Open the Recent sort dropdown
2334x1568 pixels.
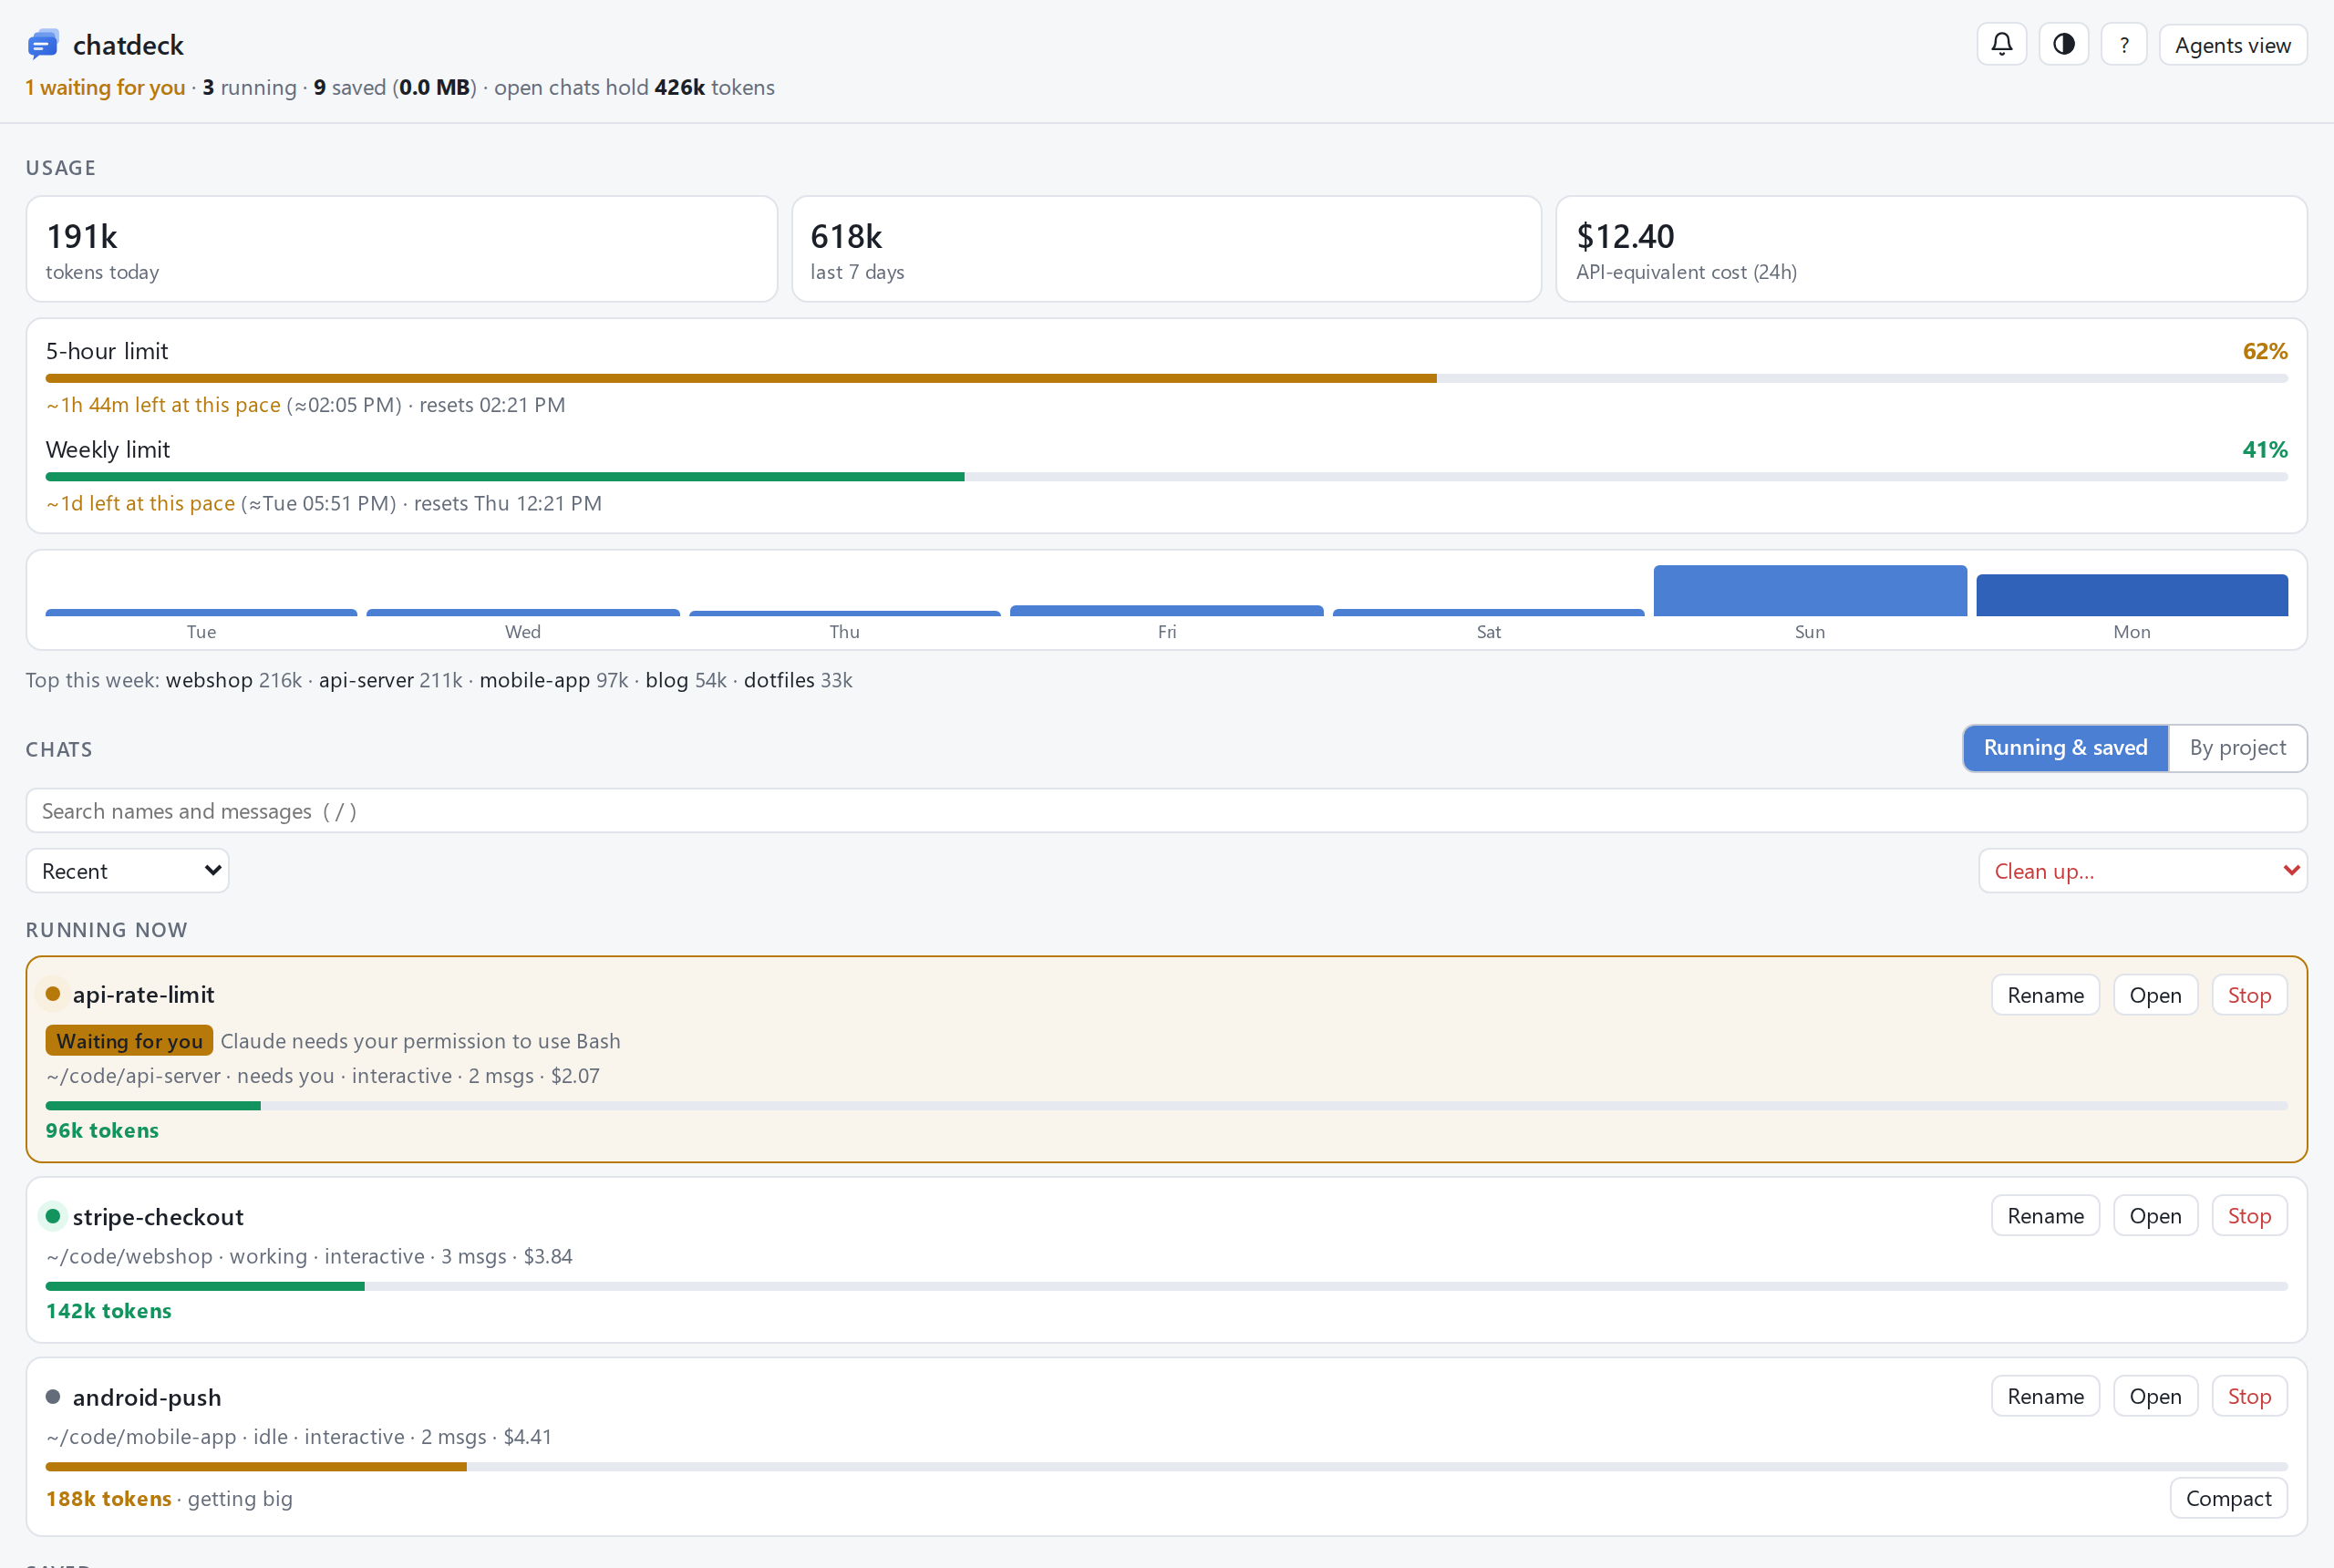(127, 871)
